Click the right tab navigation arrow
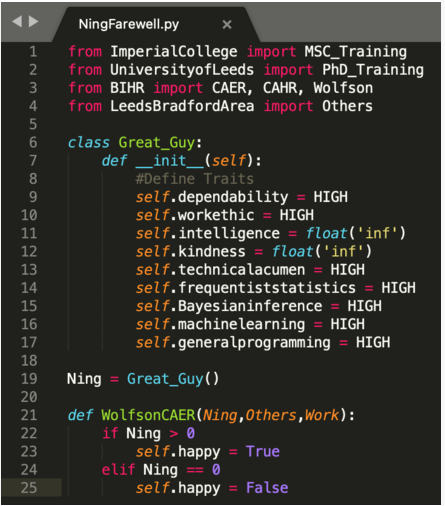 click(33, 22)
